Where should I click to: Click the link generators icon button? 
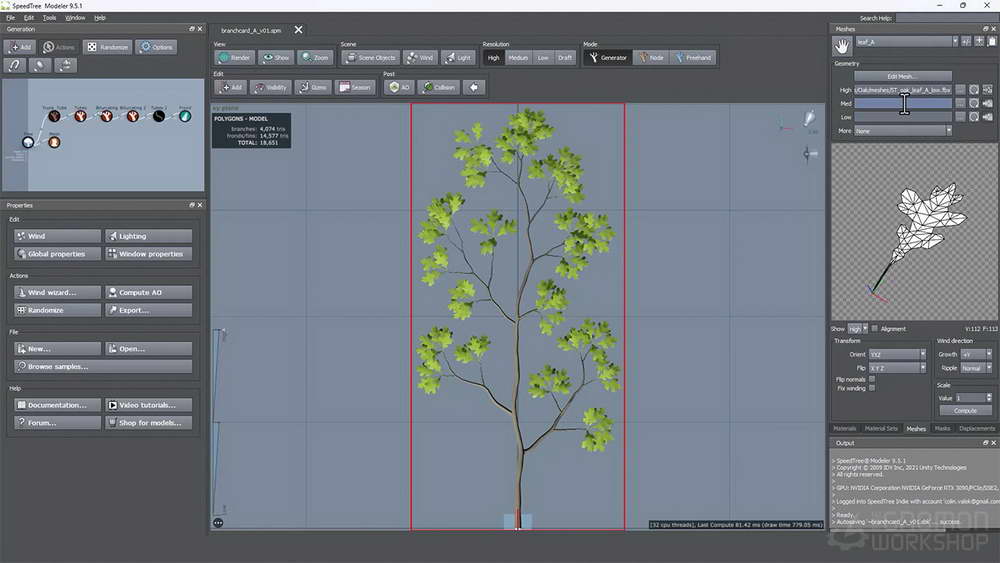click(15, 65)
